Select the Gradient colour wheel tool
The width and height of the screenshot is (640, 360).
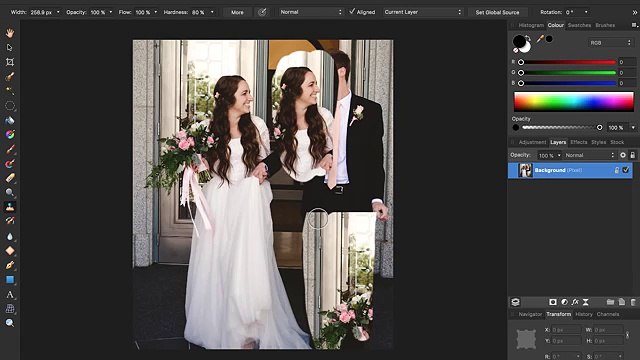10,135
